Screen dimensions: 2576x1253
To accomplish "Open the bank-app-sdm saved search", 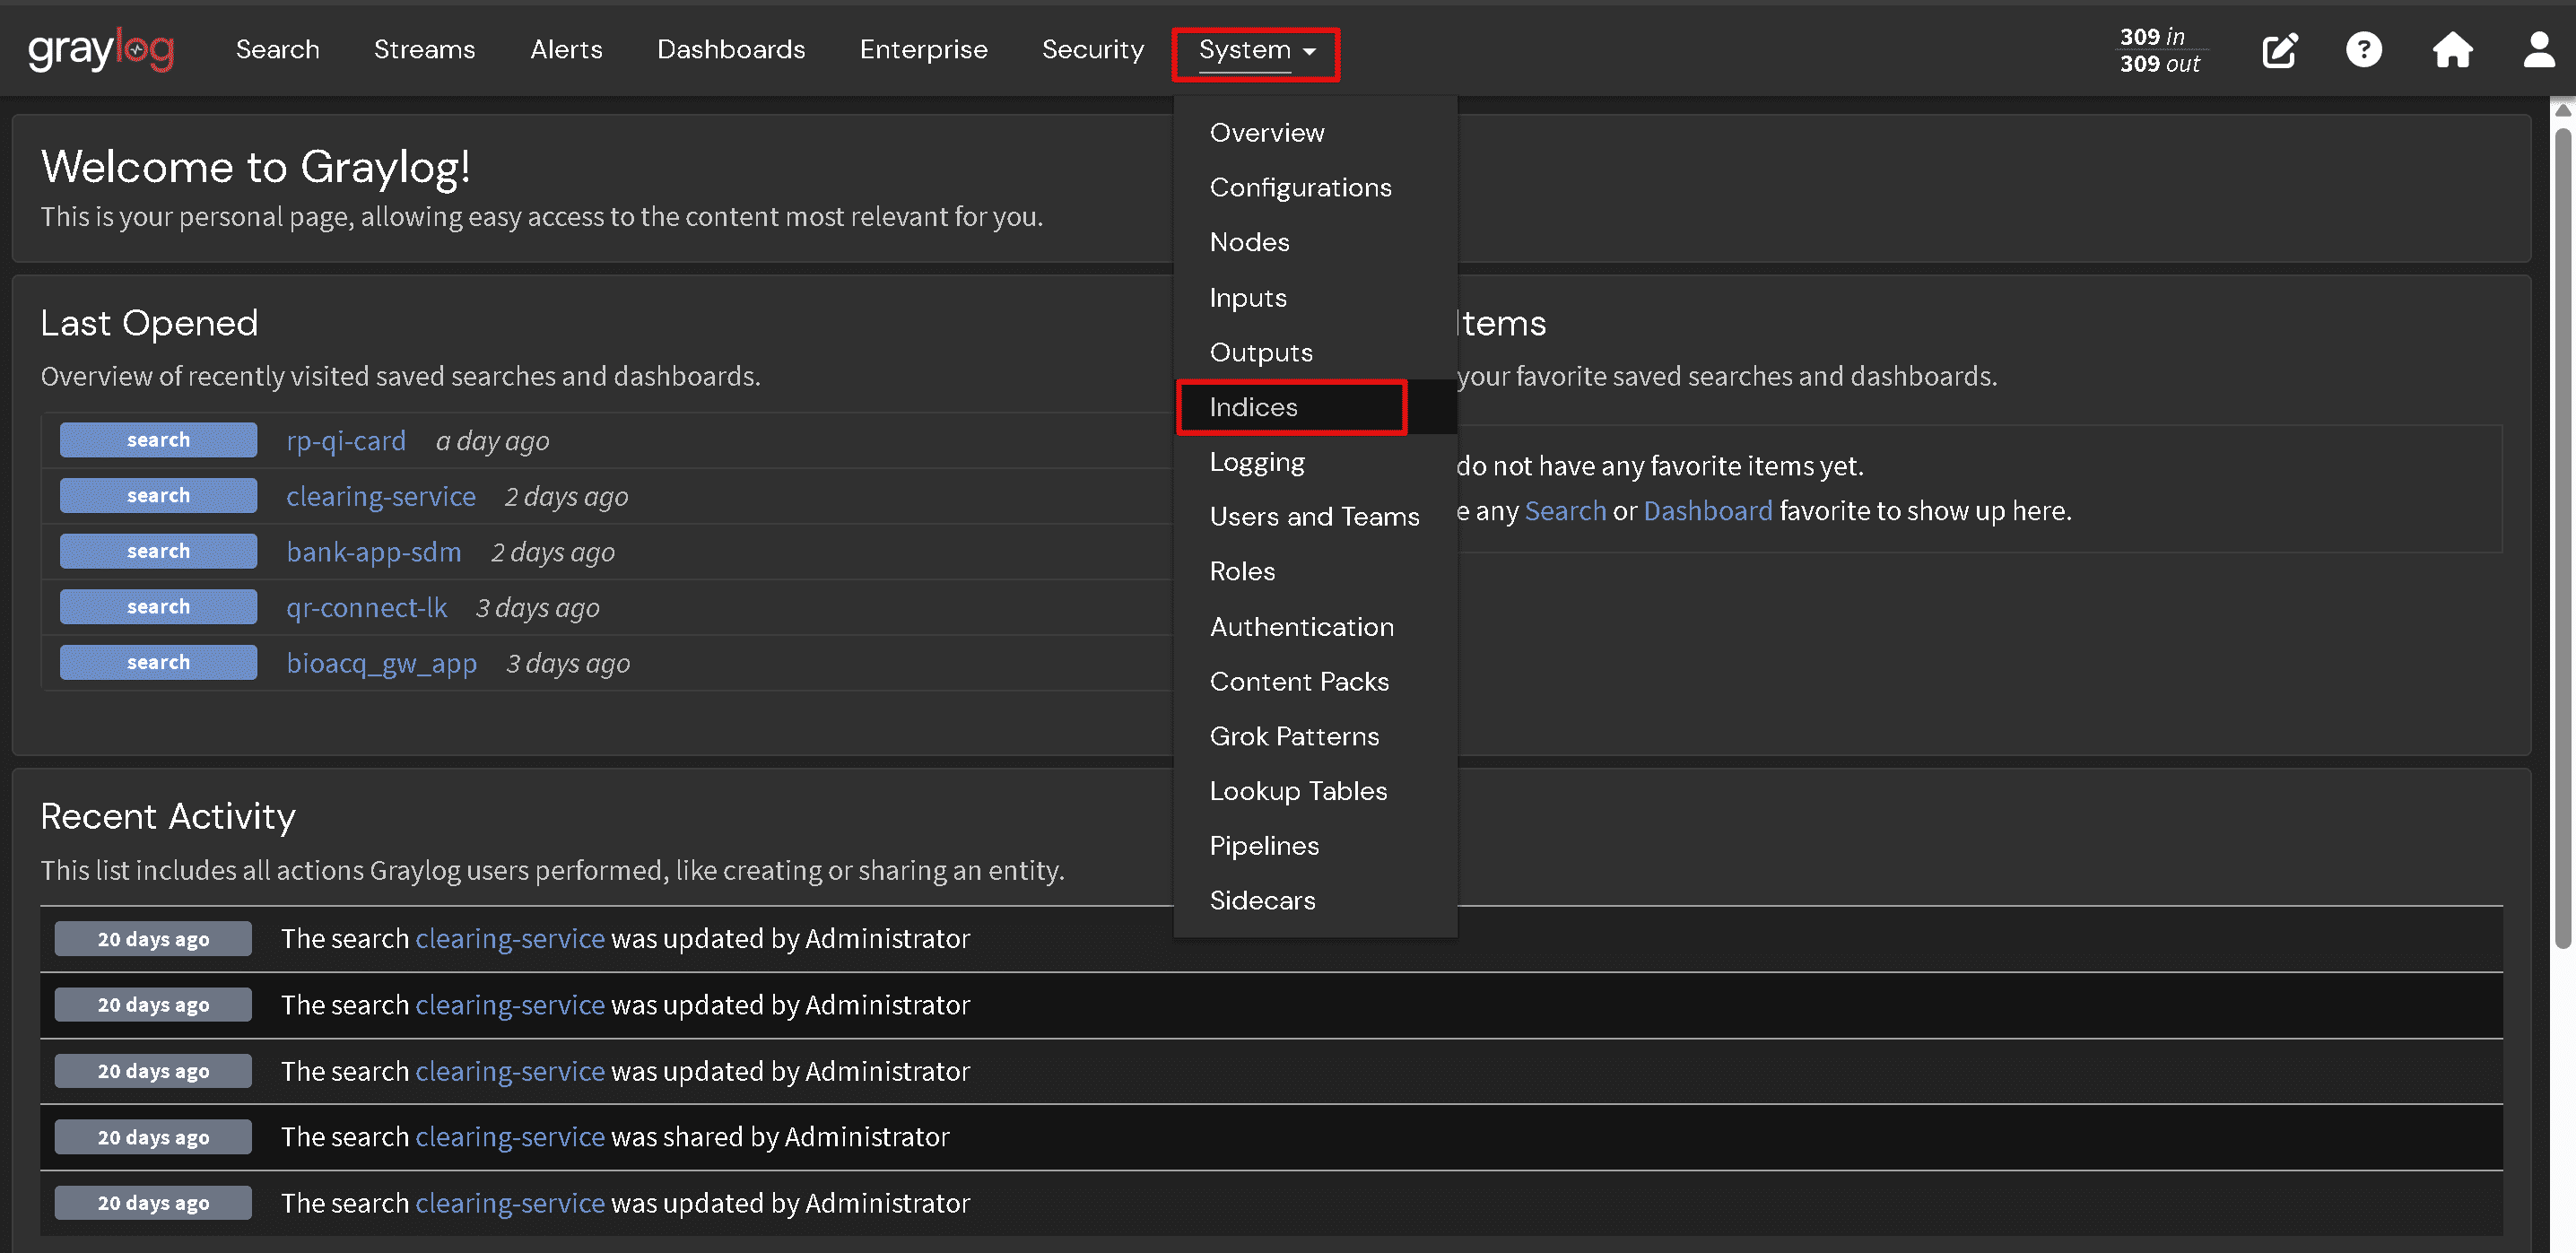I will pos(374,552).
